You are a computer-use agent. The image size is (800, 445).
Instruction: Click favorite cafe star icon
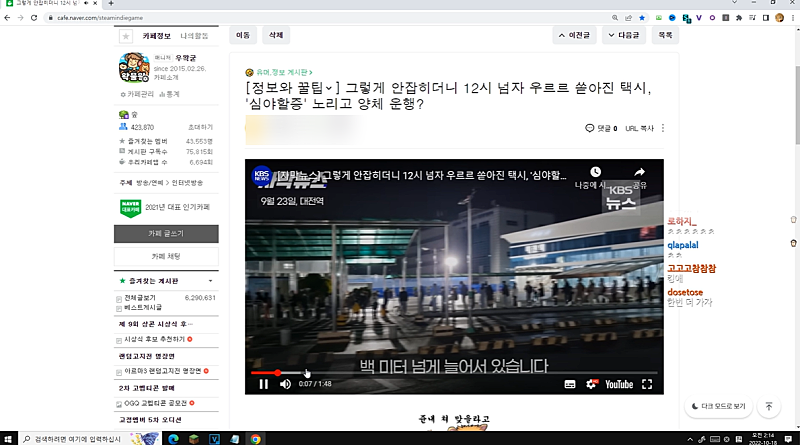(x=126, y=36)
